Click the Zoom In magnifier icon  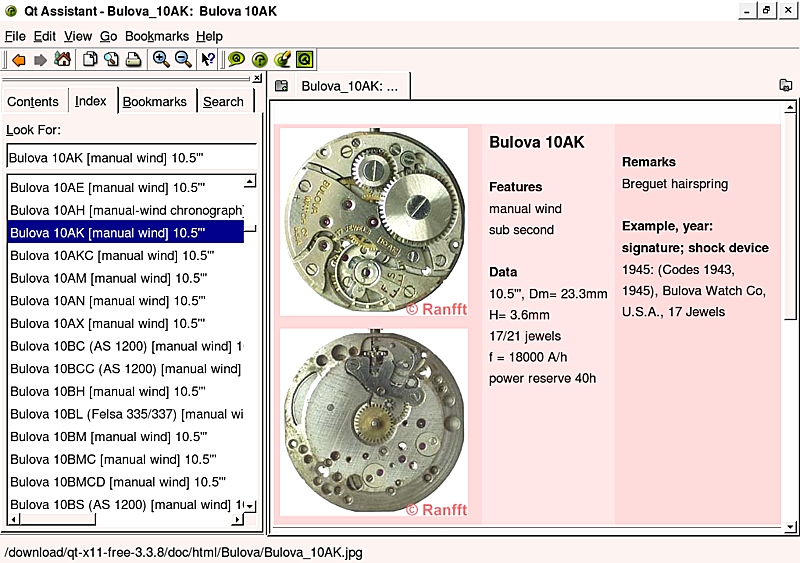point(161,60)
